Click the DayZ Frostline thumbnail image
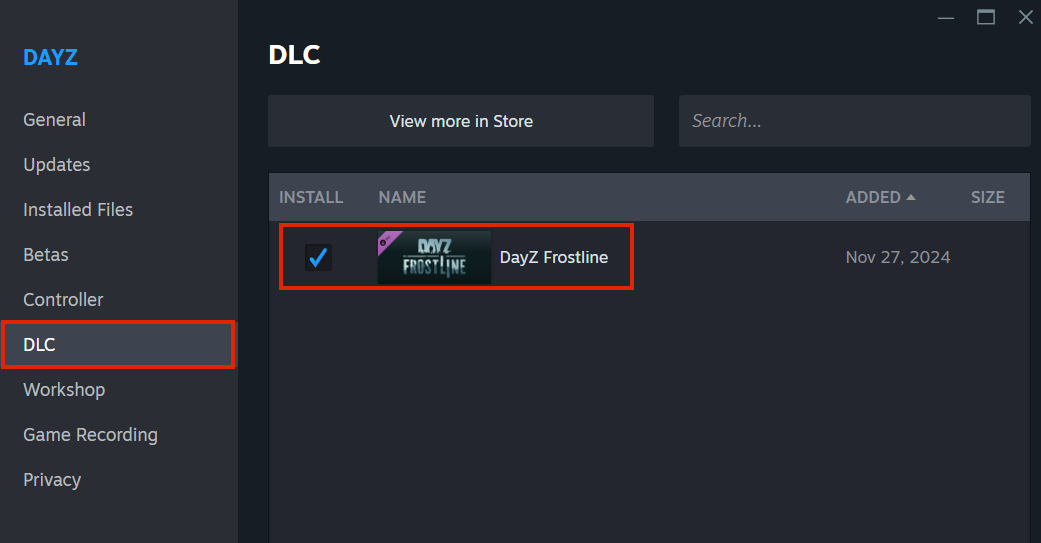The image size is (1041, 543). pos(434,258)
